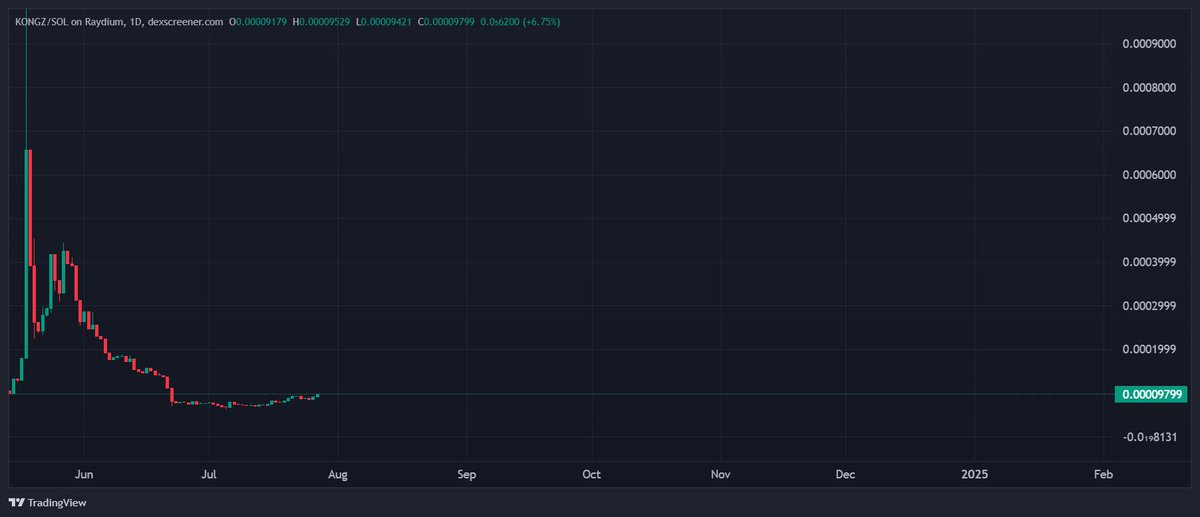Click the Jun label on the time axis
Screen dimensions: 1200x517
84,474
